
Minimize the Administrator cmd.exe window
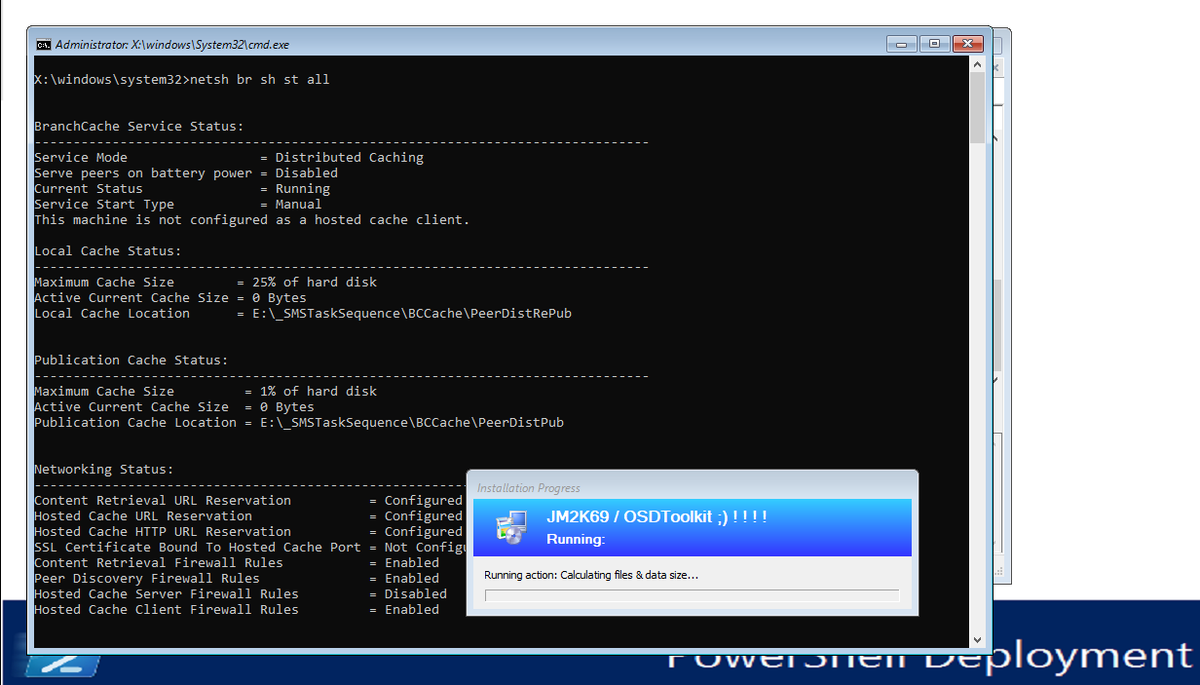point(901,45)
